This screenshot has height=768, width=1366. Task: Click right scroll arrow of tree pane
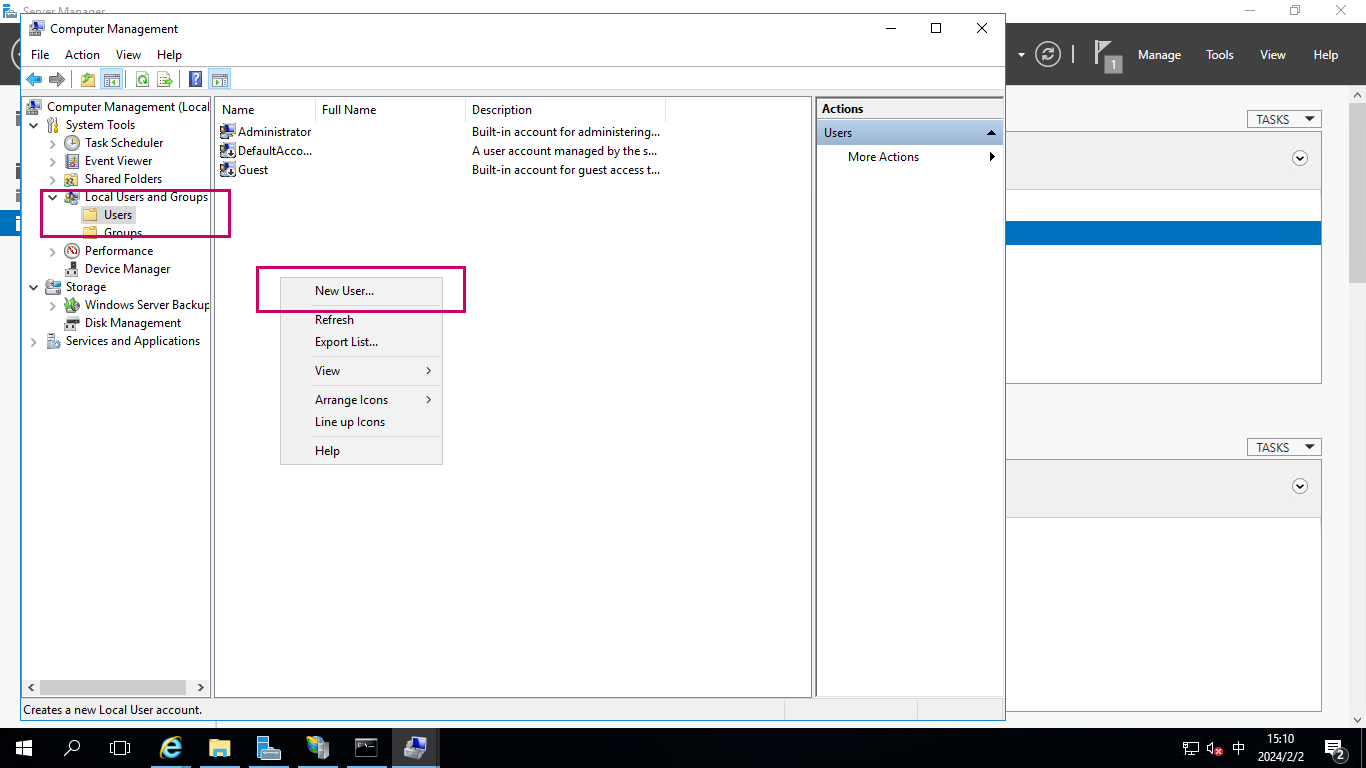pyautogui.click(x=201, y=688)
